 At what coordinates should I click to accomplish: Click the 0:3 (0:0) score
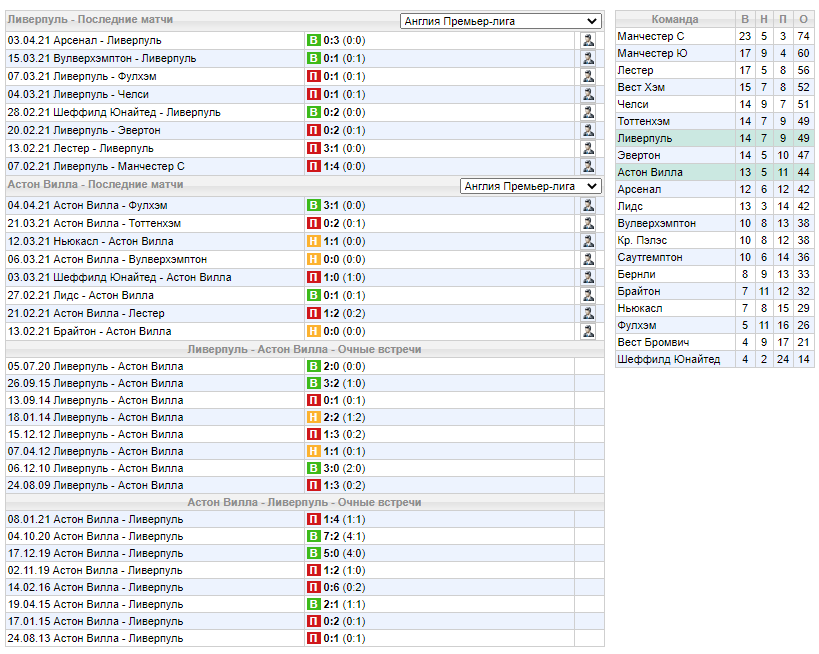pos(344,40)
